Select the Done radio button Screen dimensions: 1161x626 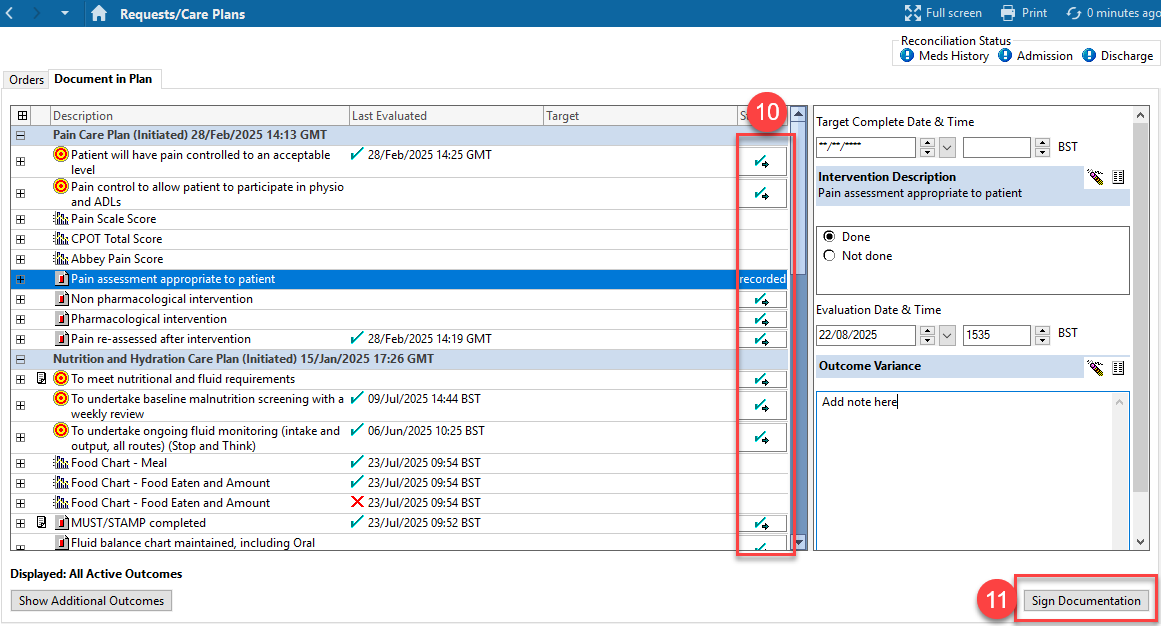tap(829, 236)
